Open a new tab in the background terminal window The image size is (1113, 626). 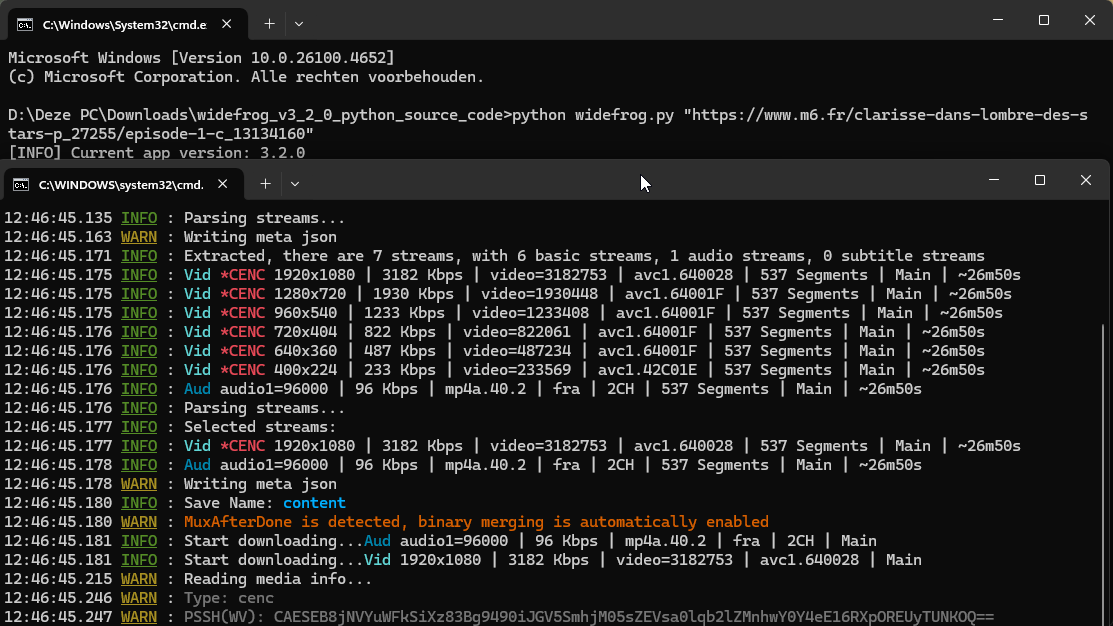269,23
